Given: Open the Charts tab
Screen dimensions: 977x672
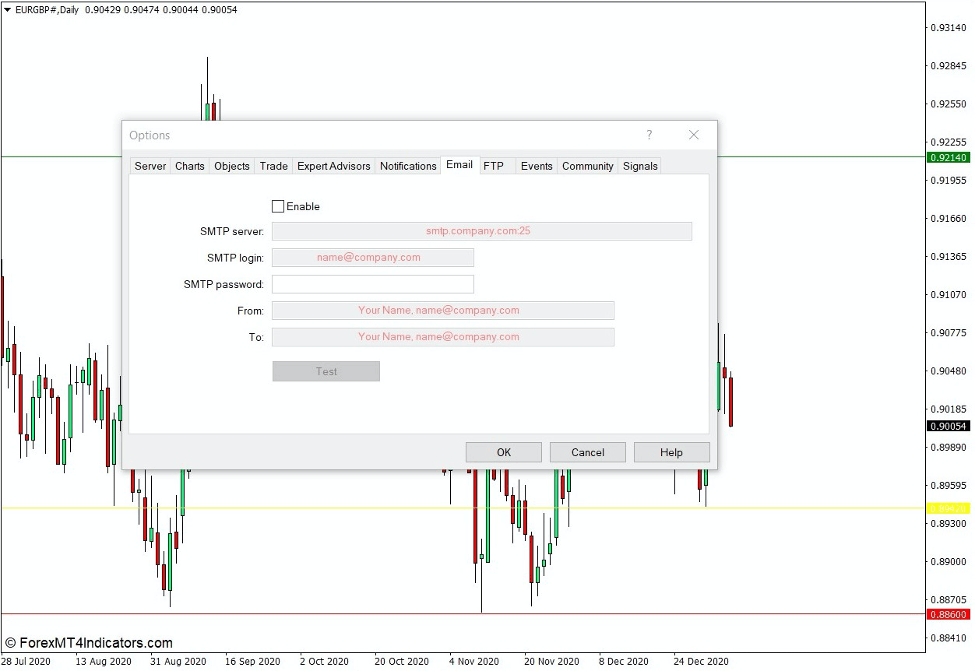Looking at the screenshot, I should click(189, 166).
